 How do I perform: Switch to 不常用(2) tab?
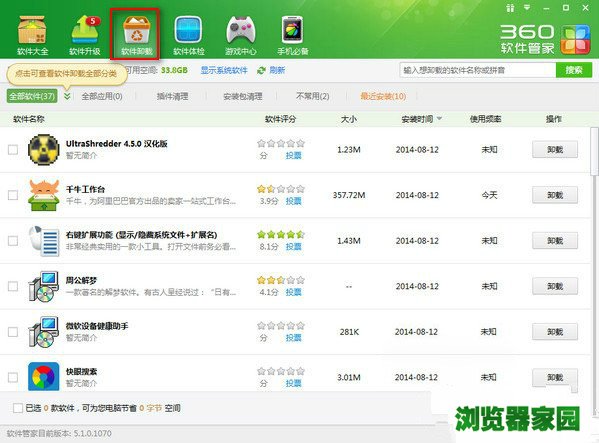point(312,96)
